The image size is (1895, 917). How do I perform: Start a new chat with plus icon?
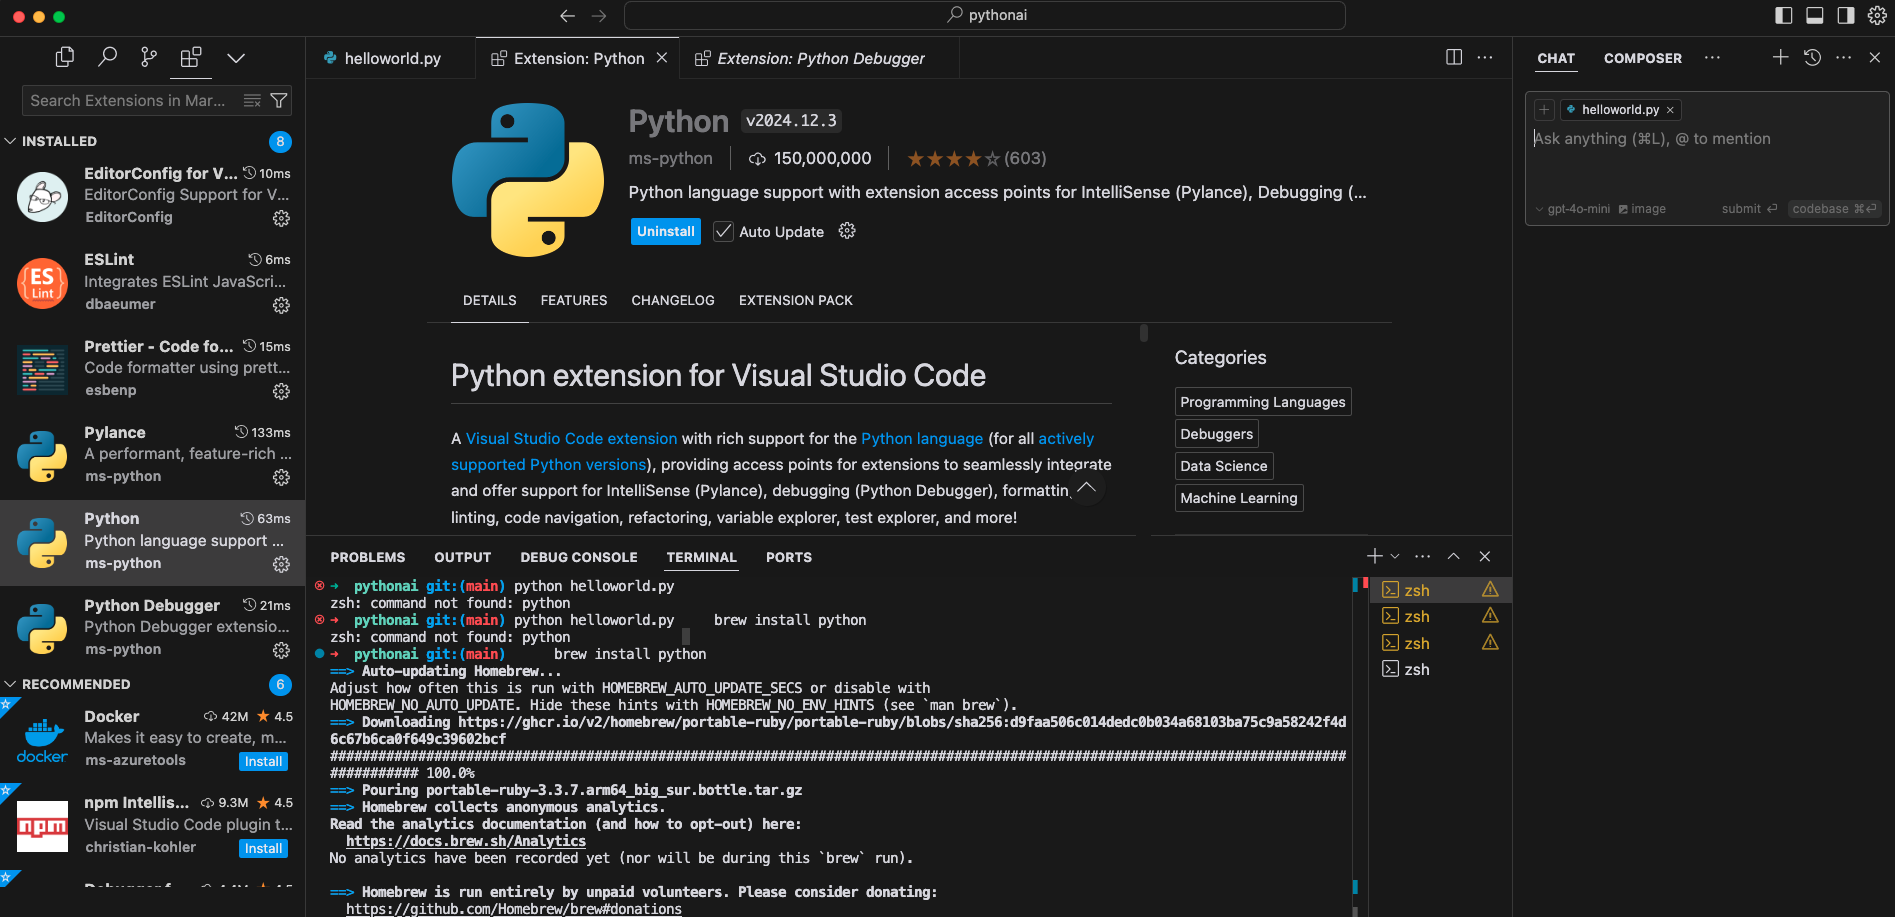click(1781, 57)
